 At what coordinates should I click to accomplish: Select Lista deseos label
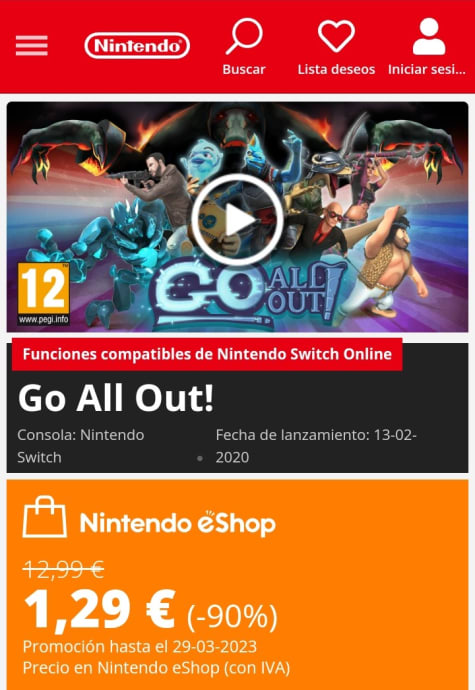click(x=336, y=70)
